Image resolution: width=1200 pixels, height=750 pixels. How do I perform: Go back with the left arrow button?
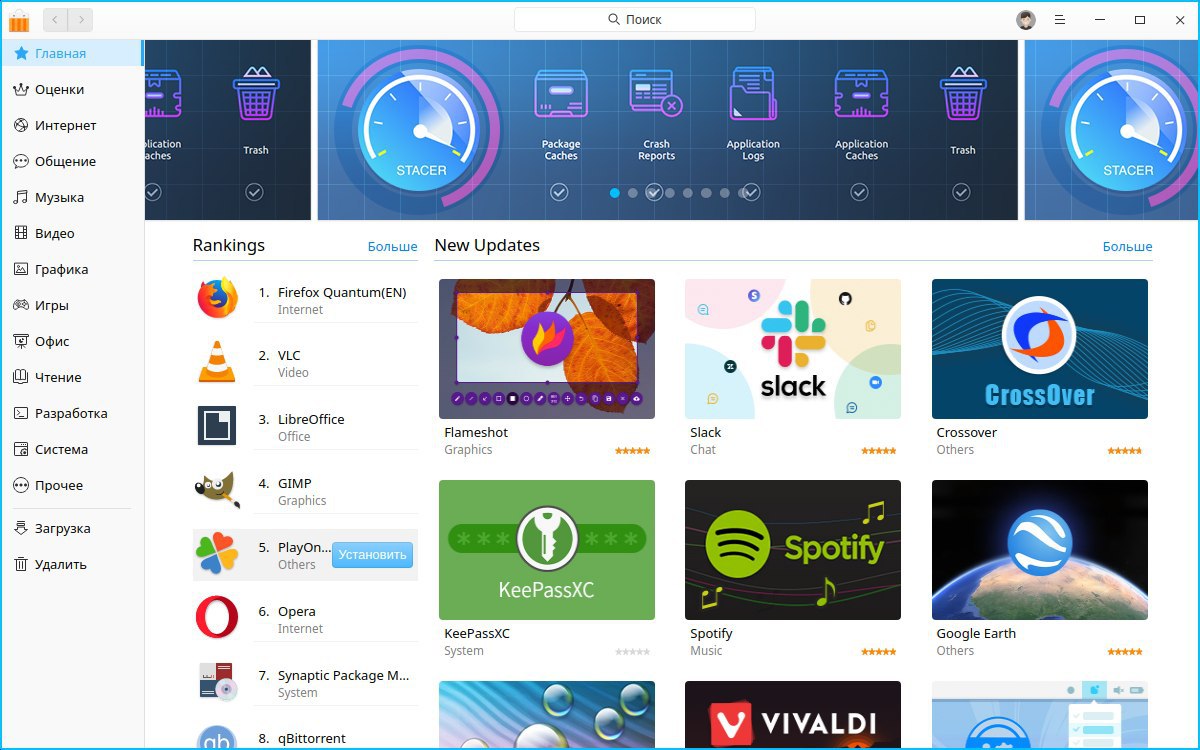point(53,19)
